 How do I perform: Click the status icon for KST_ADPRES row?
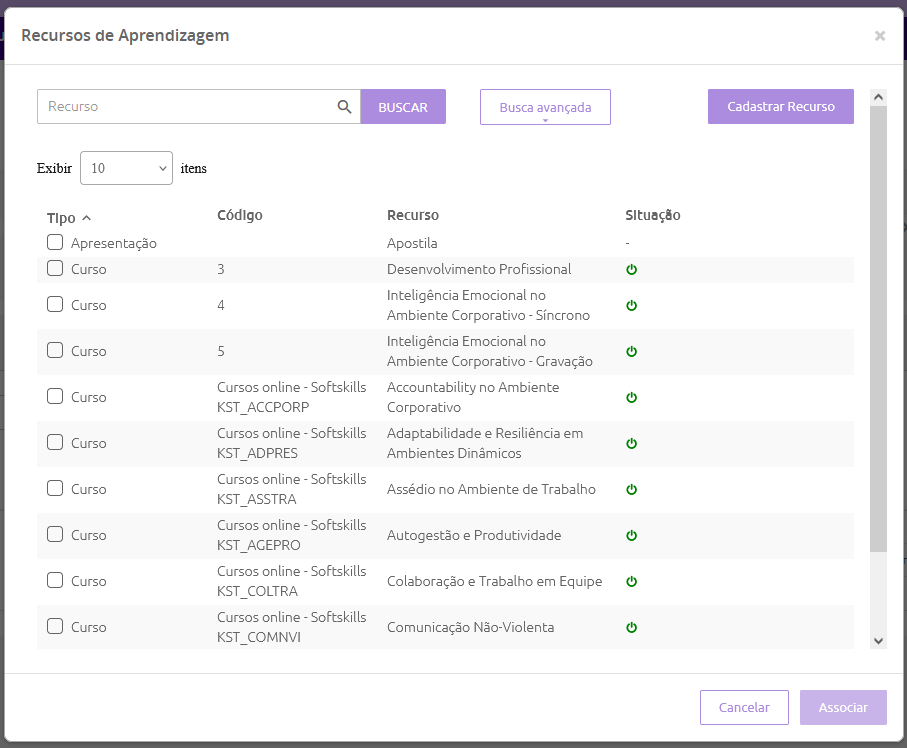(x=632, y=444)
